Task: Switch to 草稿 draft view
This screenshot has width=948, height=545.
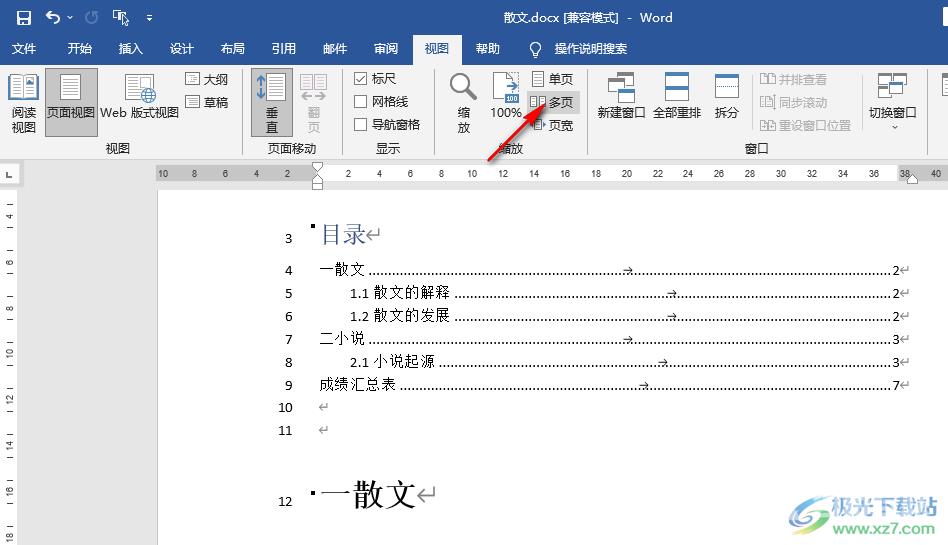Action: tap(207, 102)
